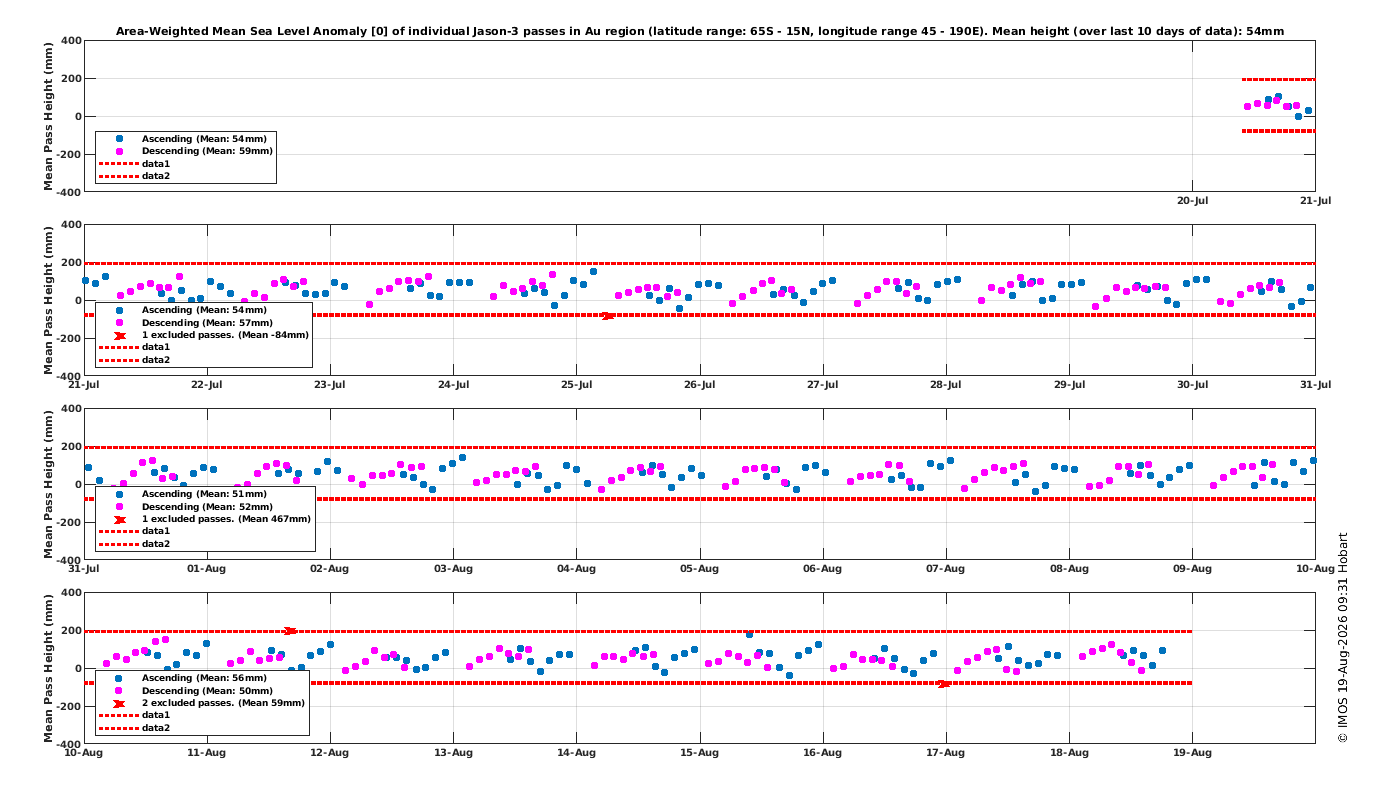Click the 17-Aug tick label
The image size is (1400, 800).
pos(946,753)
